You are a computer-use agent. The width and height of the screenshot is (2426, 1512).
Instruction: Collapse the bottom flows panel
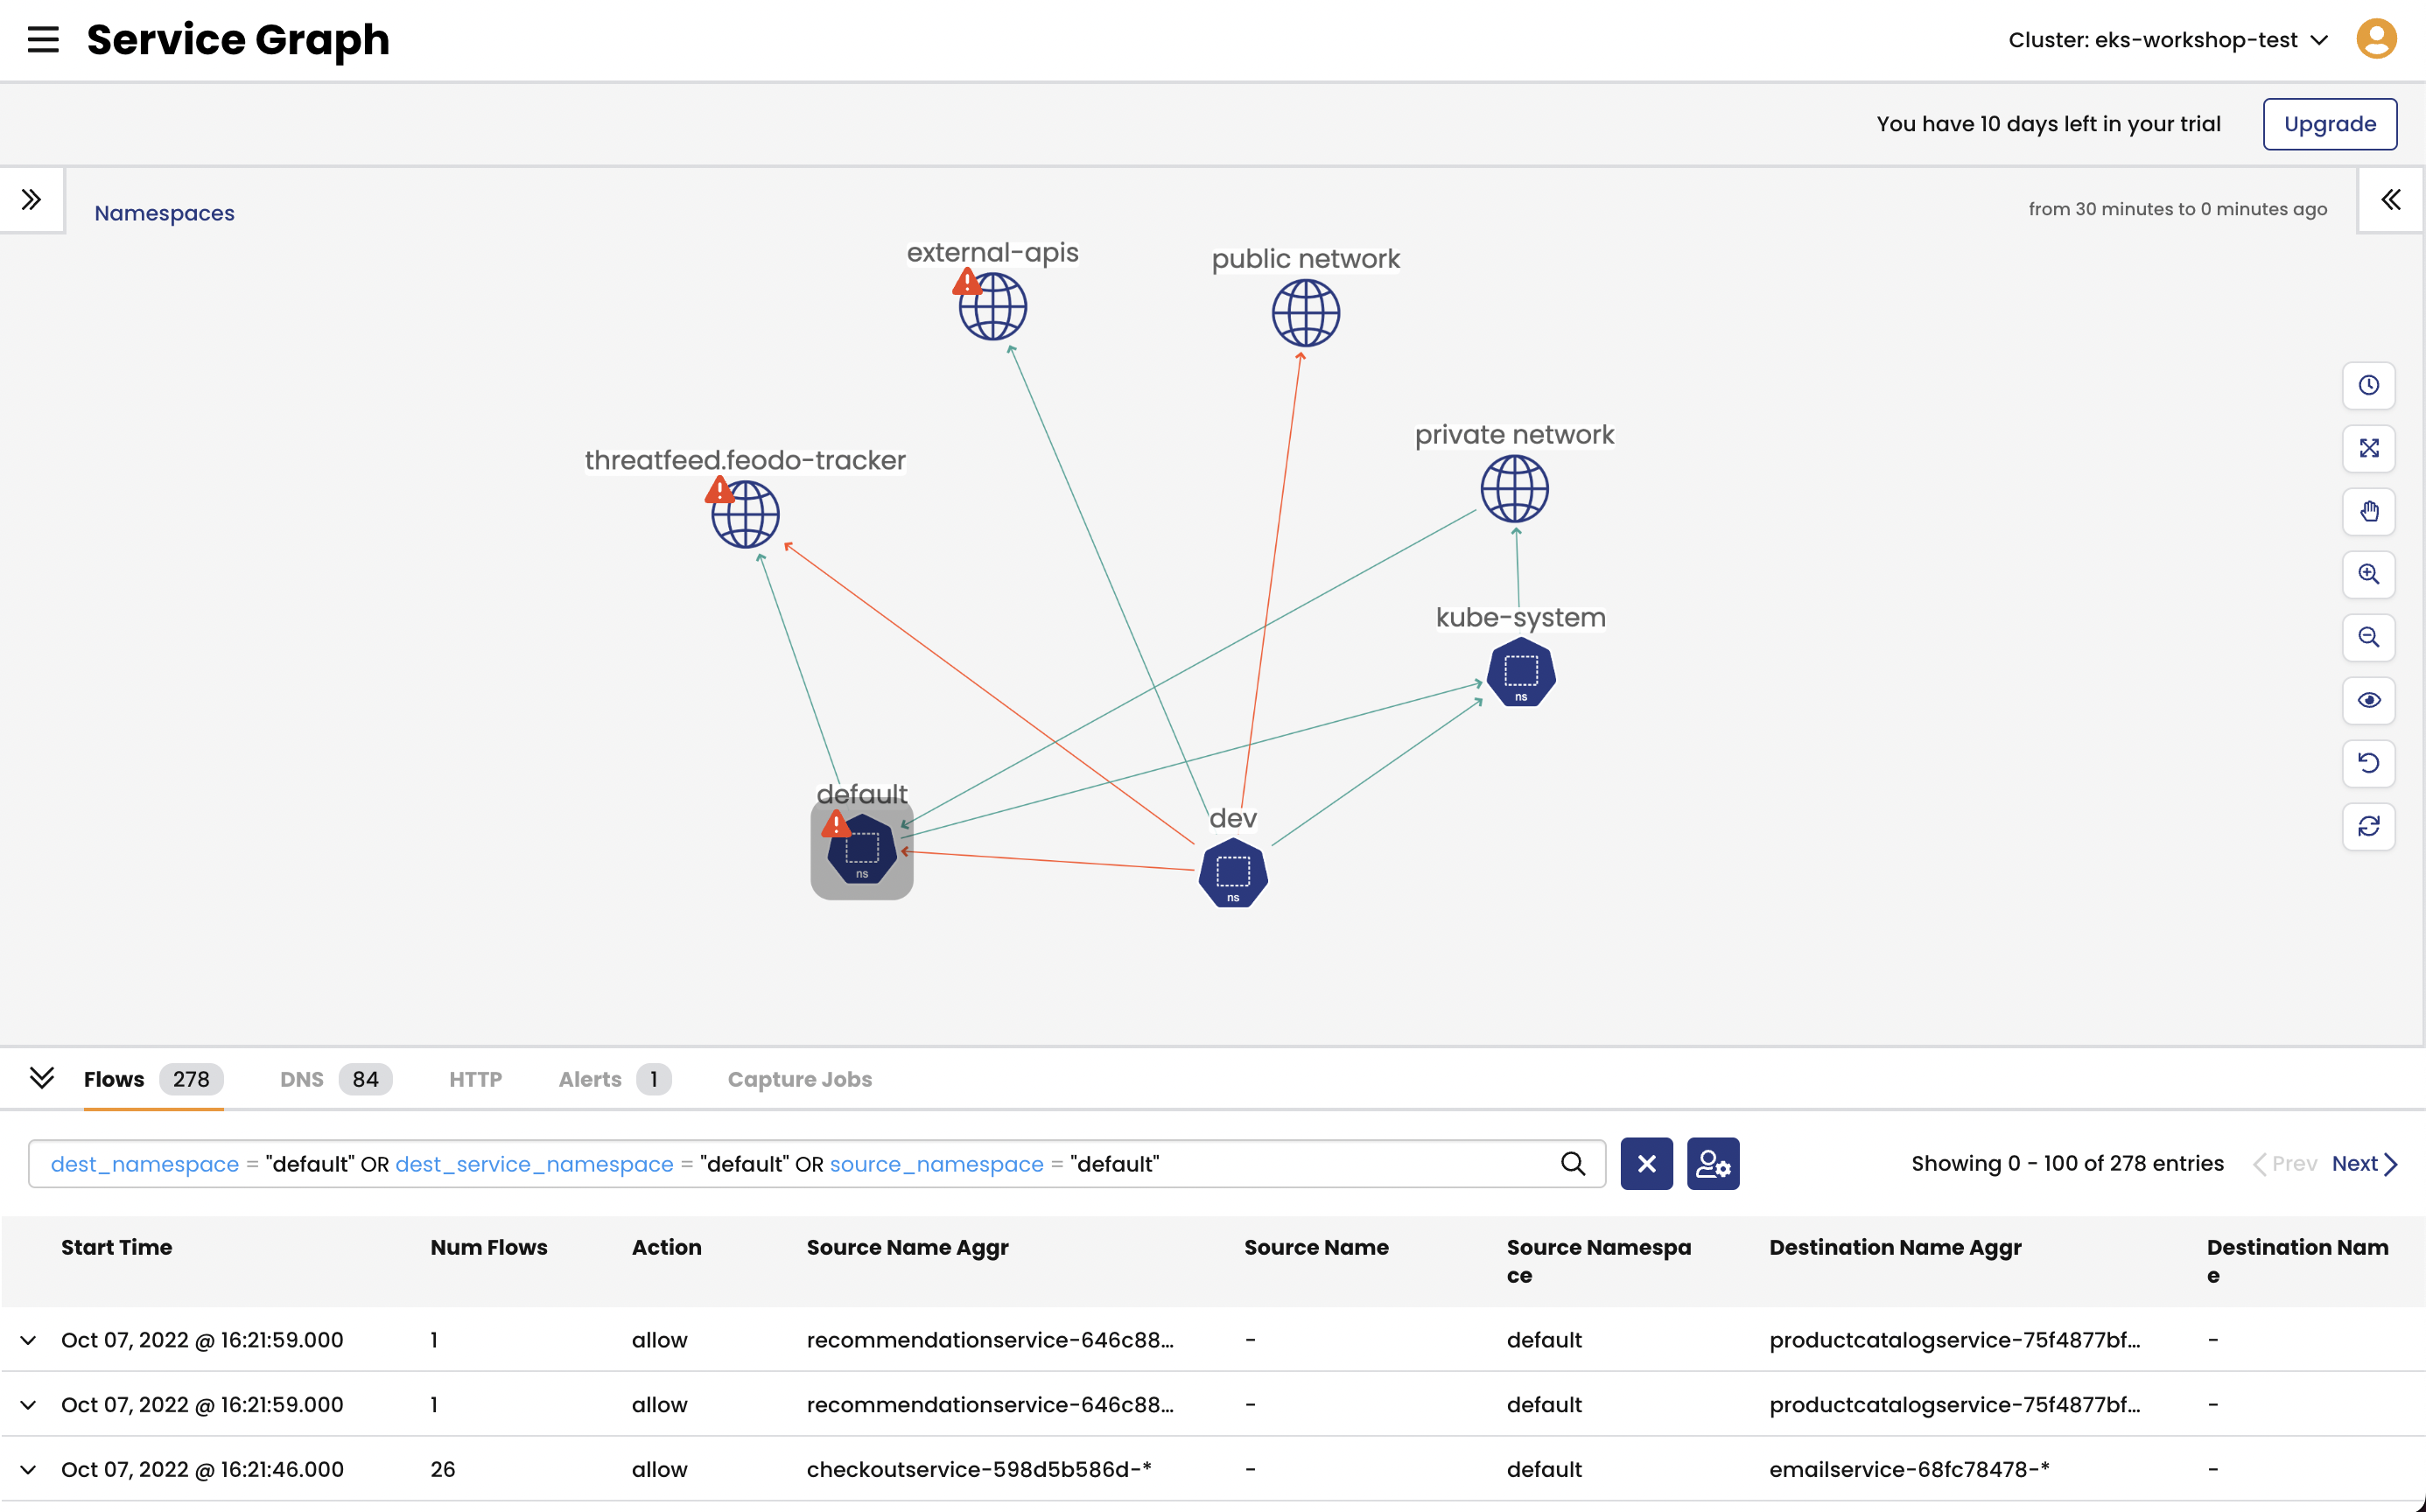(x=42, y=1078)
